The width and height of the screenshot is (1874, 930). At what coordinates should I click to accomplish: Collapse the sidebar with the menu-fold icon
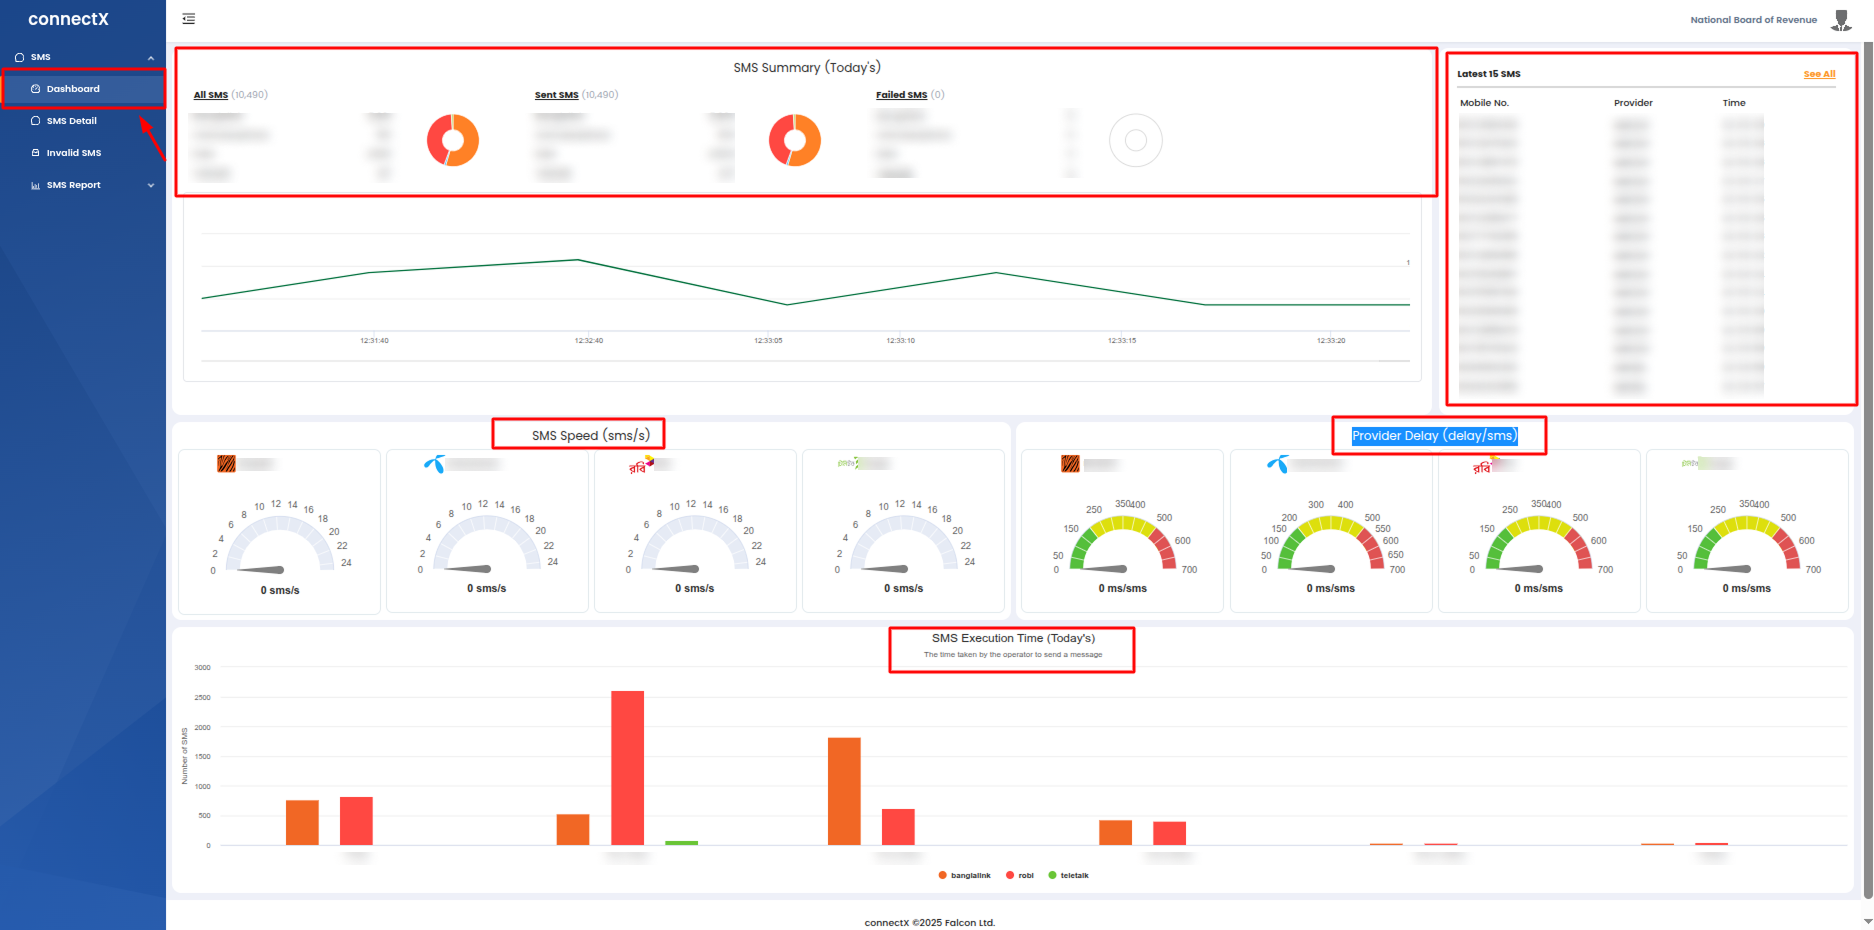[188, 19]
